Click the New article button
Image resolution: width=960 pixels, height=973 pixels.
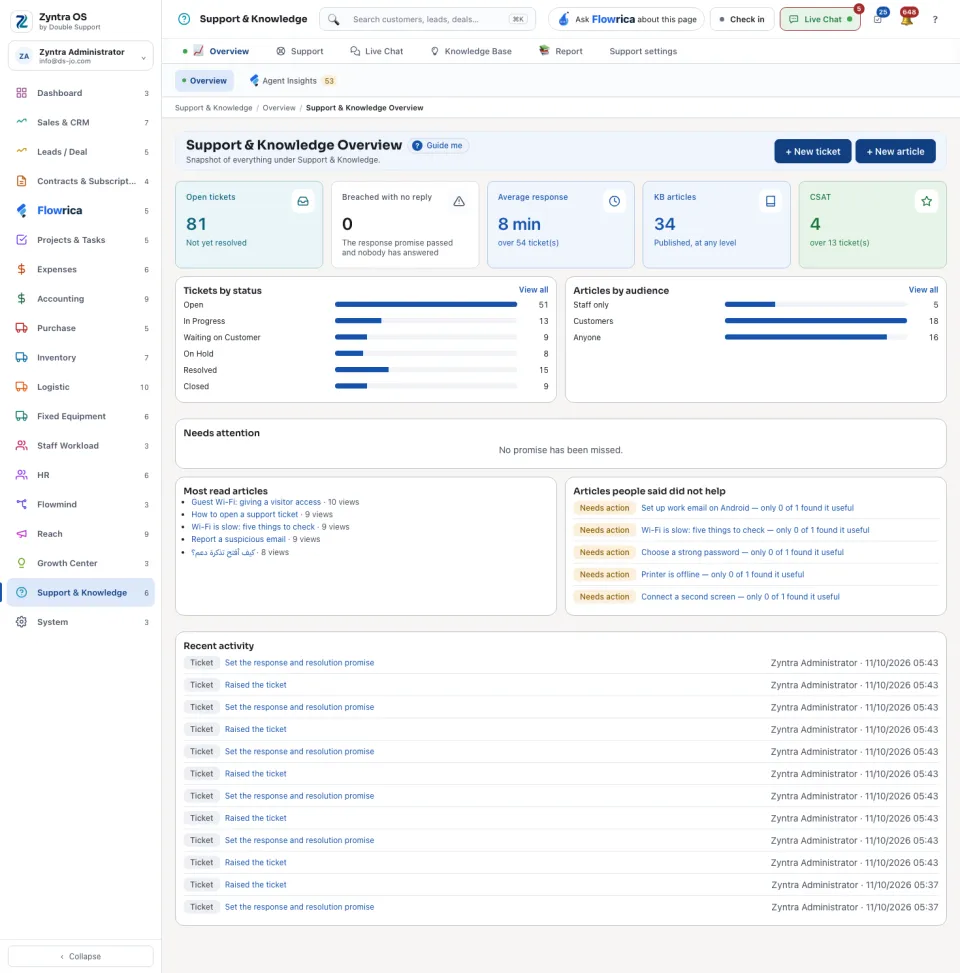[x=895, y=151]
